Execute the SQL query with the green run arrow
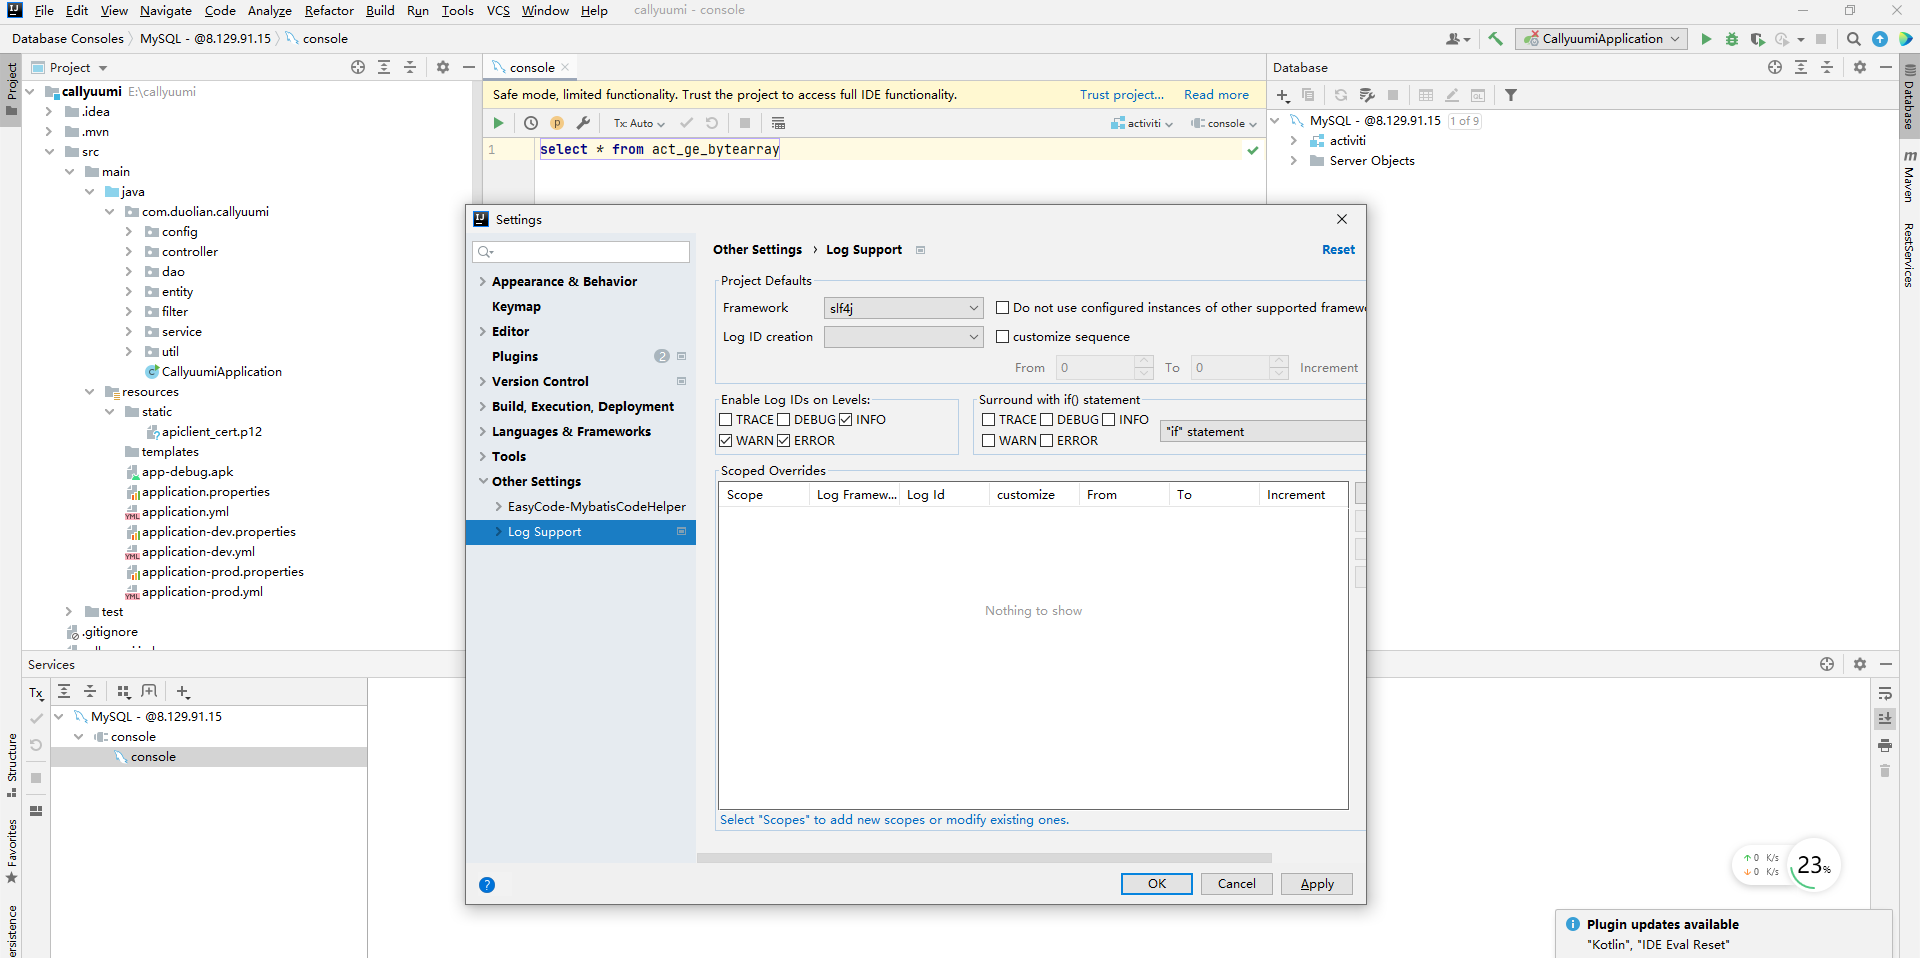 [x=498, y=123]
